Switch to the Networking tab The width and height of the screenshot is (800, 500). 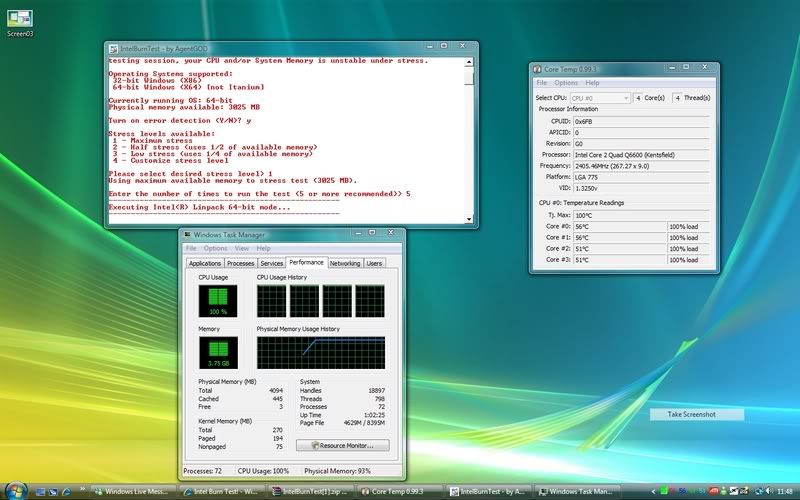[345, 263]
